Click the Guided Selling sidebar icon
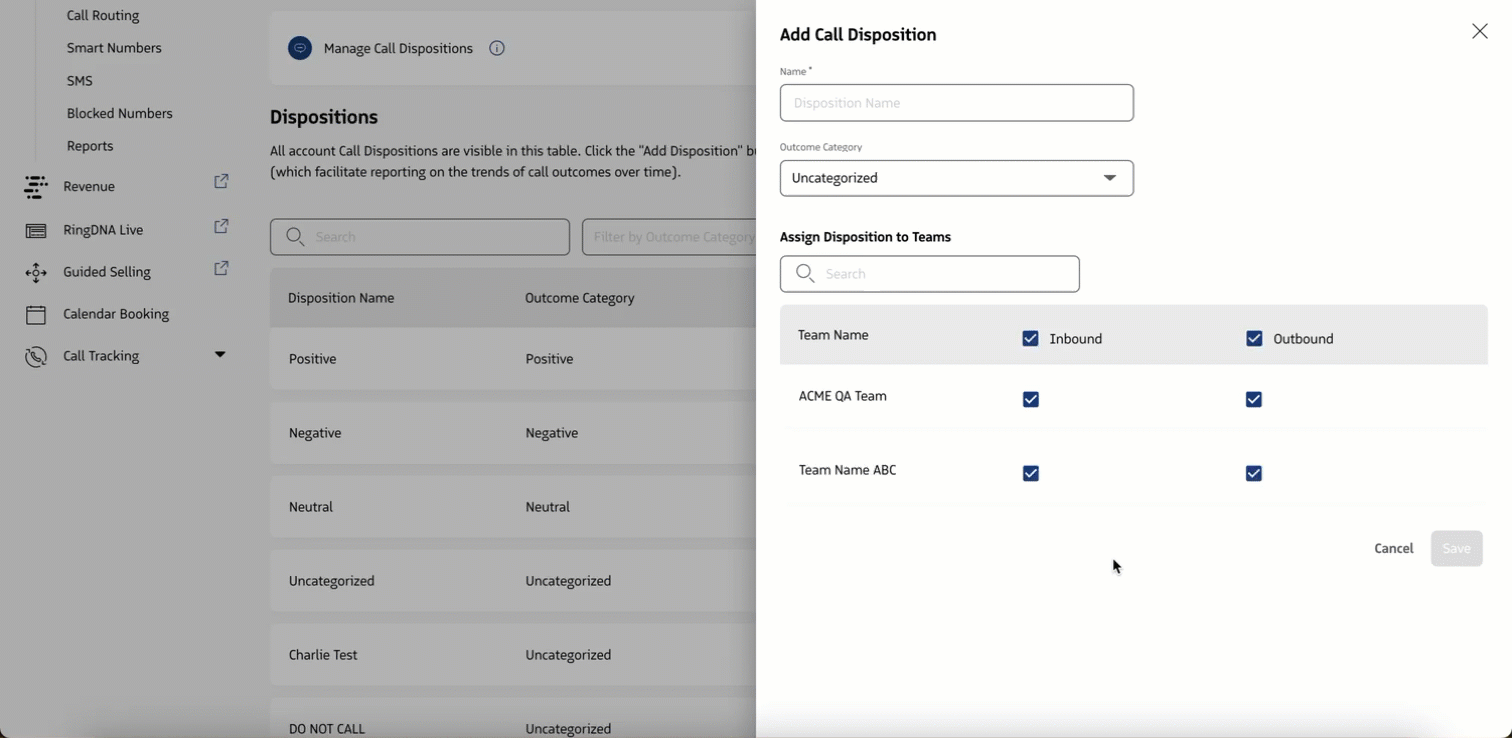 tap(36, 272)
